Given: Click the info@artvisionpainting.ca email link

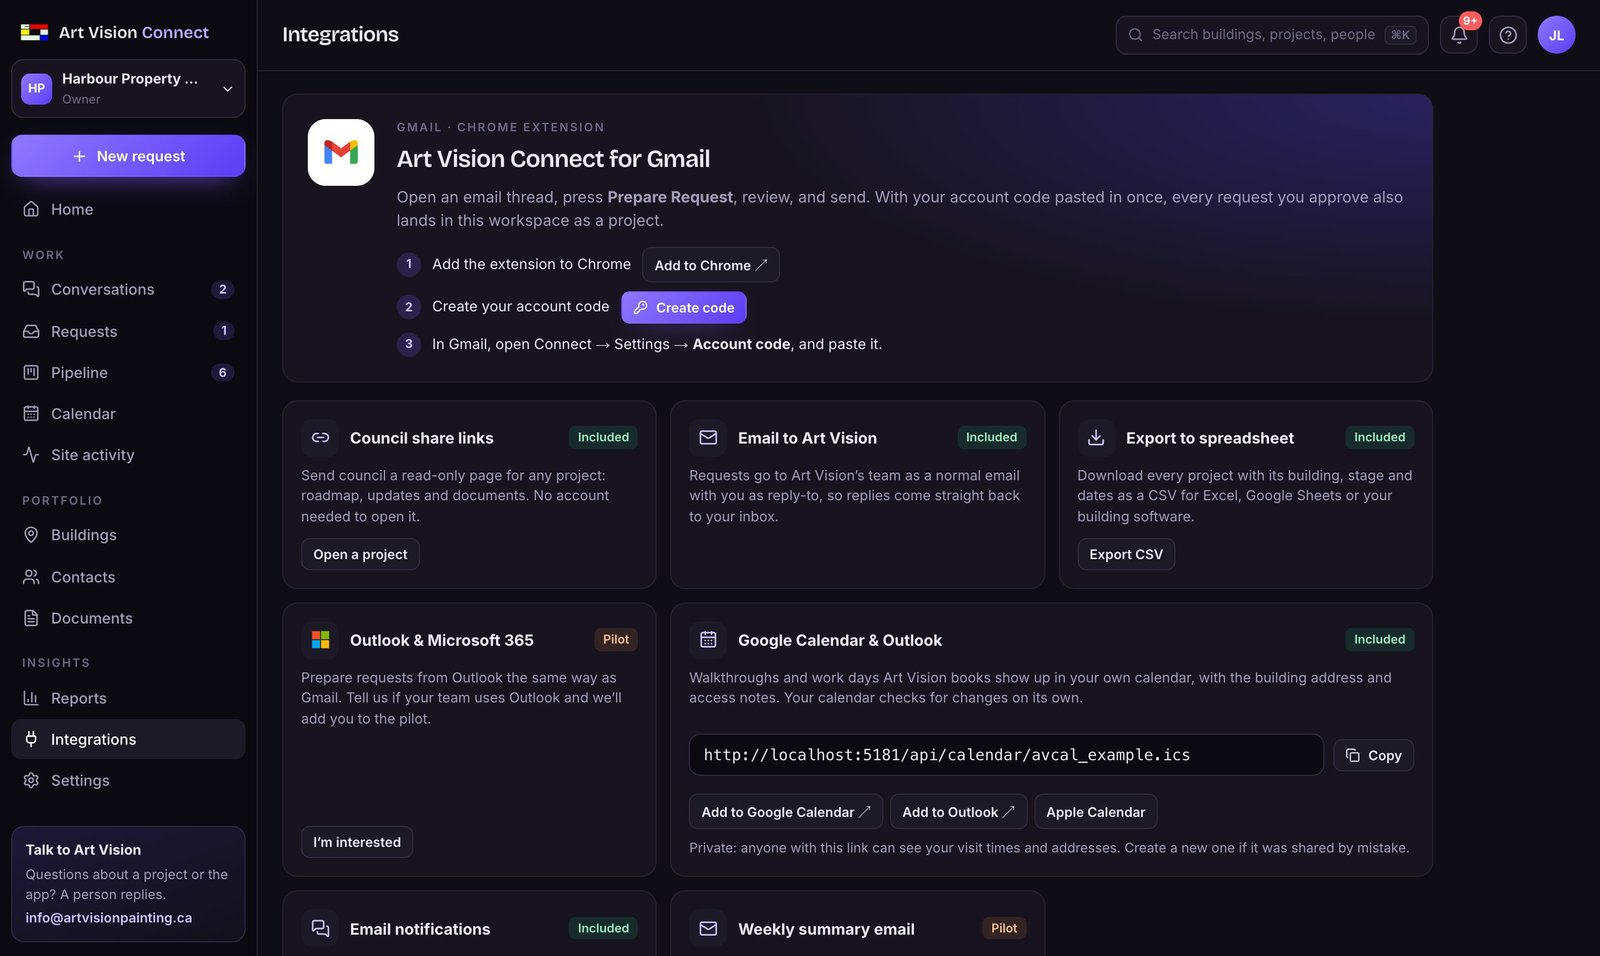Looking at the screenshot, I should (109, 918).
